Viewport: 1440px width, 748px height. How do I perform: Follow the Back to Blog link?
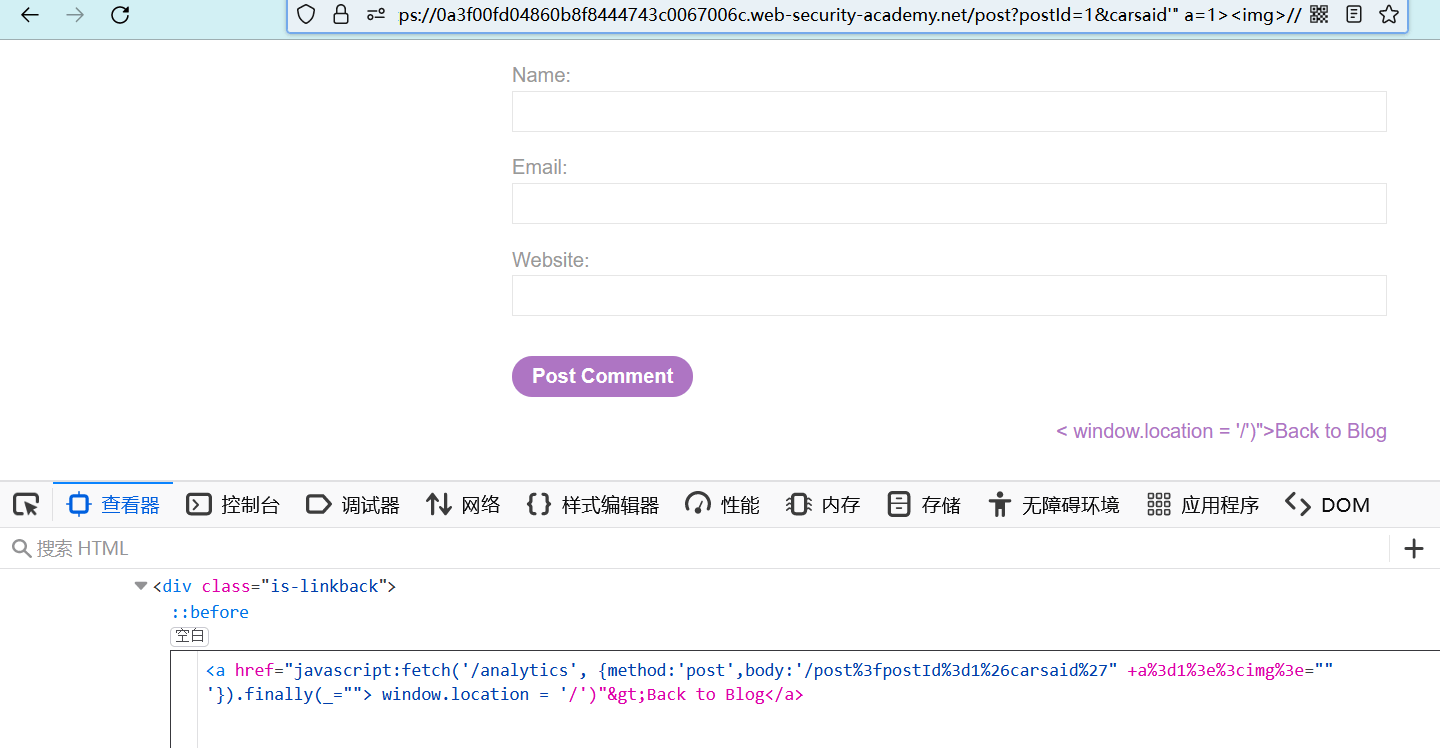pyautogui.click(x=1330, y=431)
